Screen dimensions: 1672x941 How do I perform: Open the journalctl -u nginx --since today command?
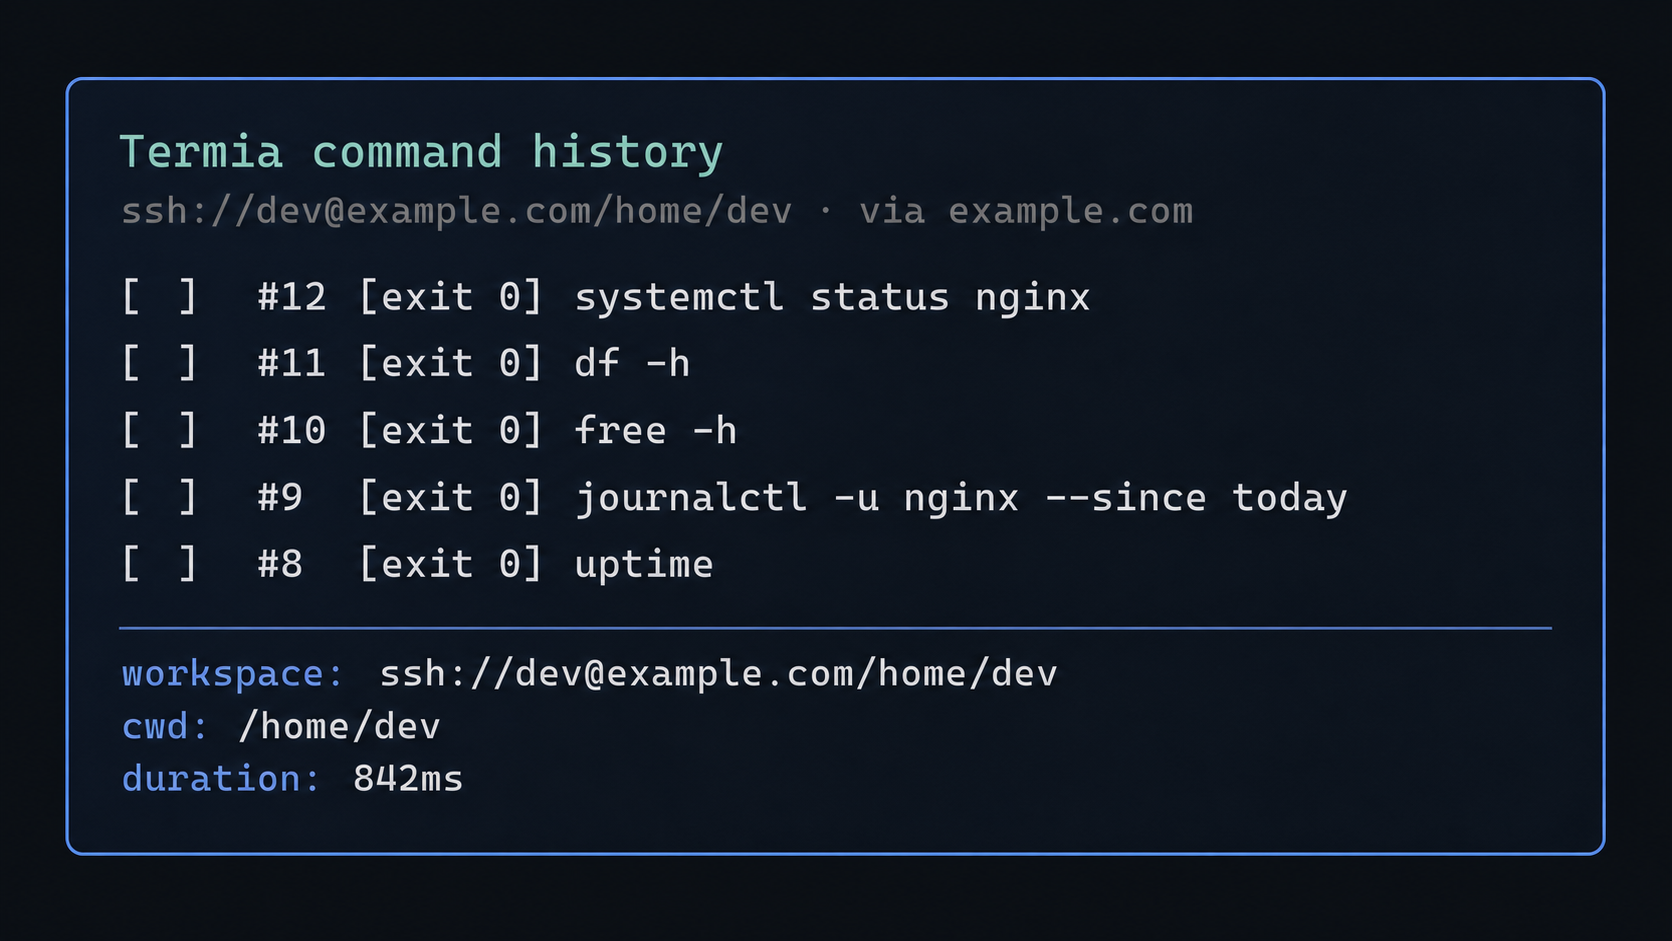point(961,498)
